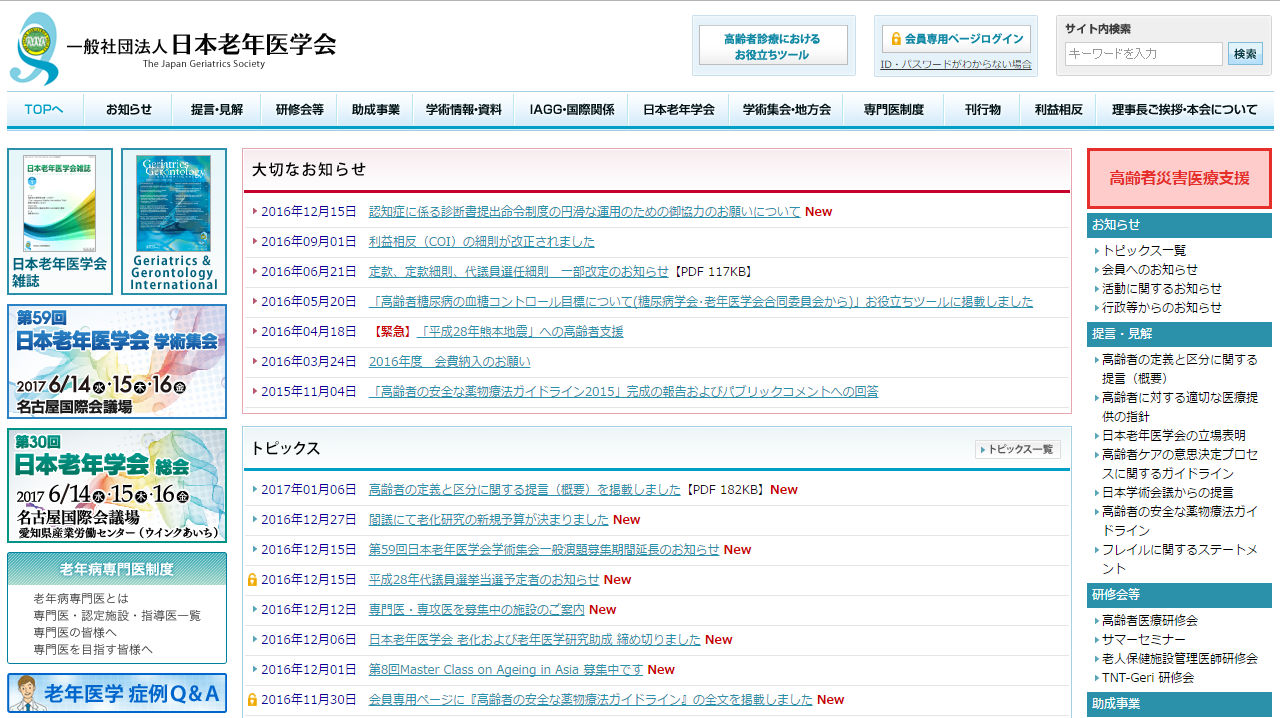Click sidebar フレイルに関するステートメント link
Viewport: 1280px width, 718px height.
coord(1180,559)
